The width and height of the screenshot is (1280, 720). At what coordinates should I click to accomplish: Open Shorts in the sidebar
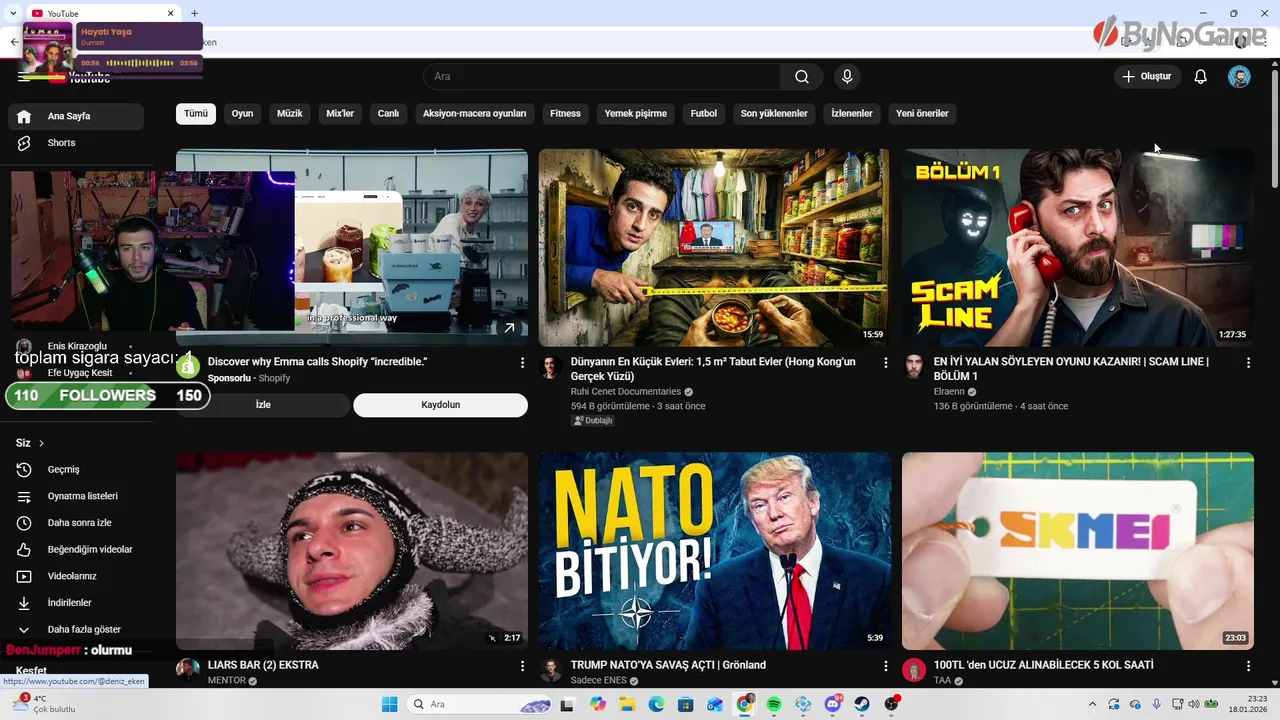coord(76,143)
